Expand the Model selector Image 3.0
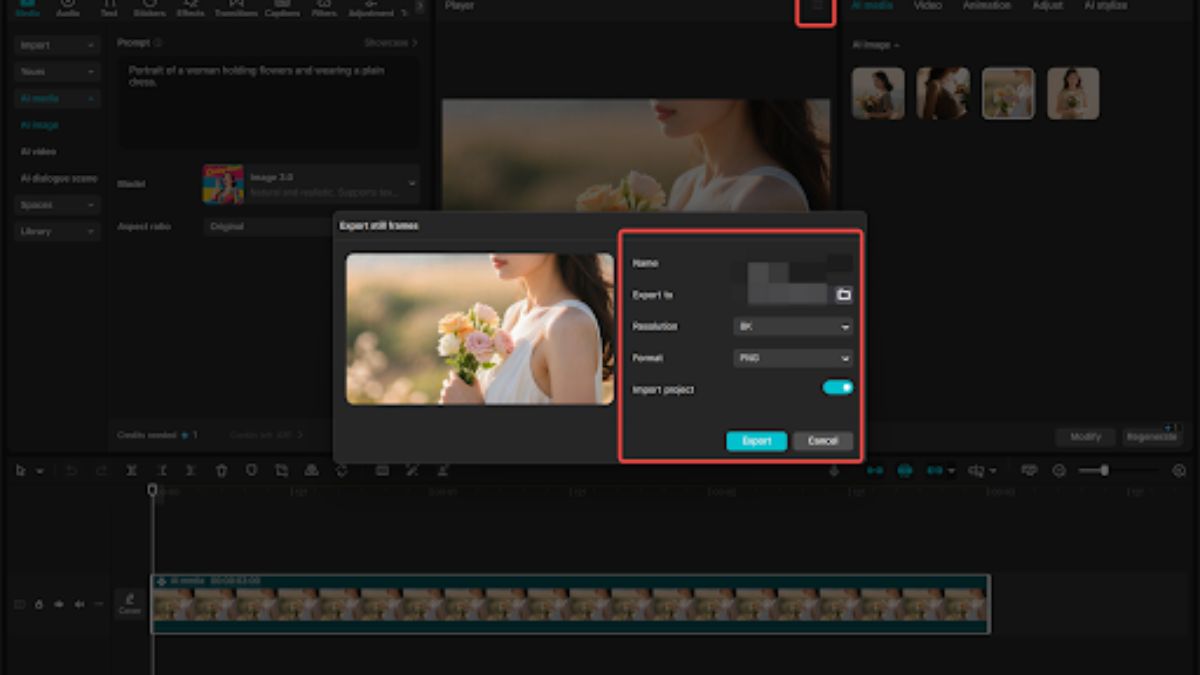1200x675 pixels. click(310, 184)
